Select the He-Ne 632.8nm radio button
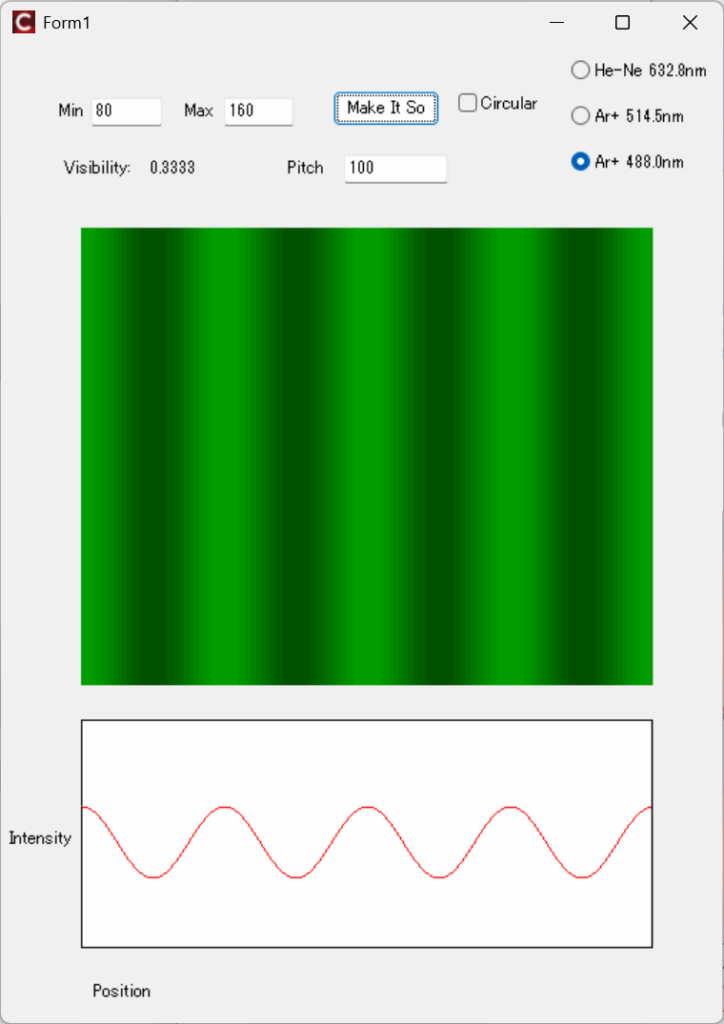This screenshot has height=1024, width=724. pos(580,70)
